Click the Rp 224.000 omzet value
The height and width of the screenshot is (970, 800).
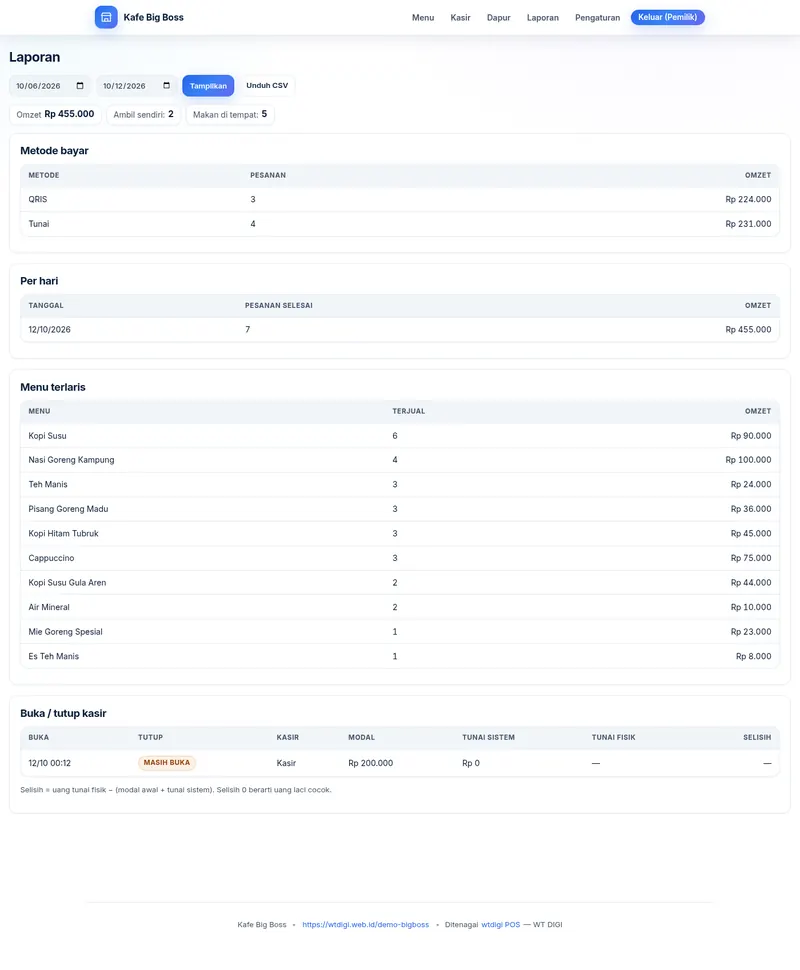point(748,199)
